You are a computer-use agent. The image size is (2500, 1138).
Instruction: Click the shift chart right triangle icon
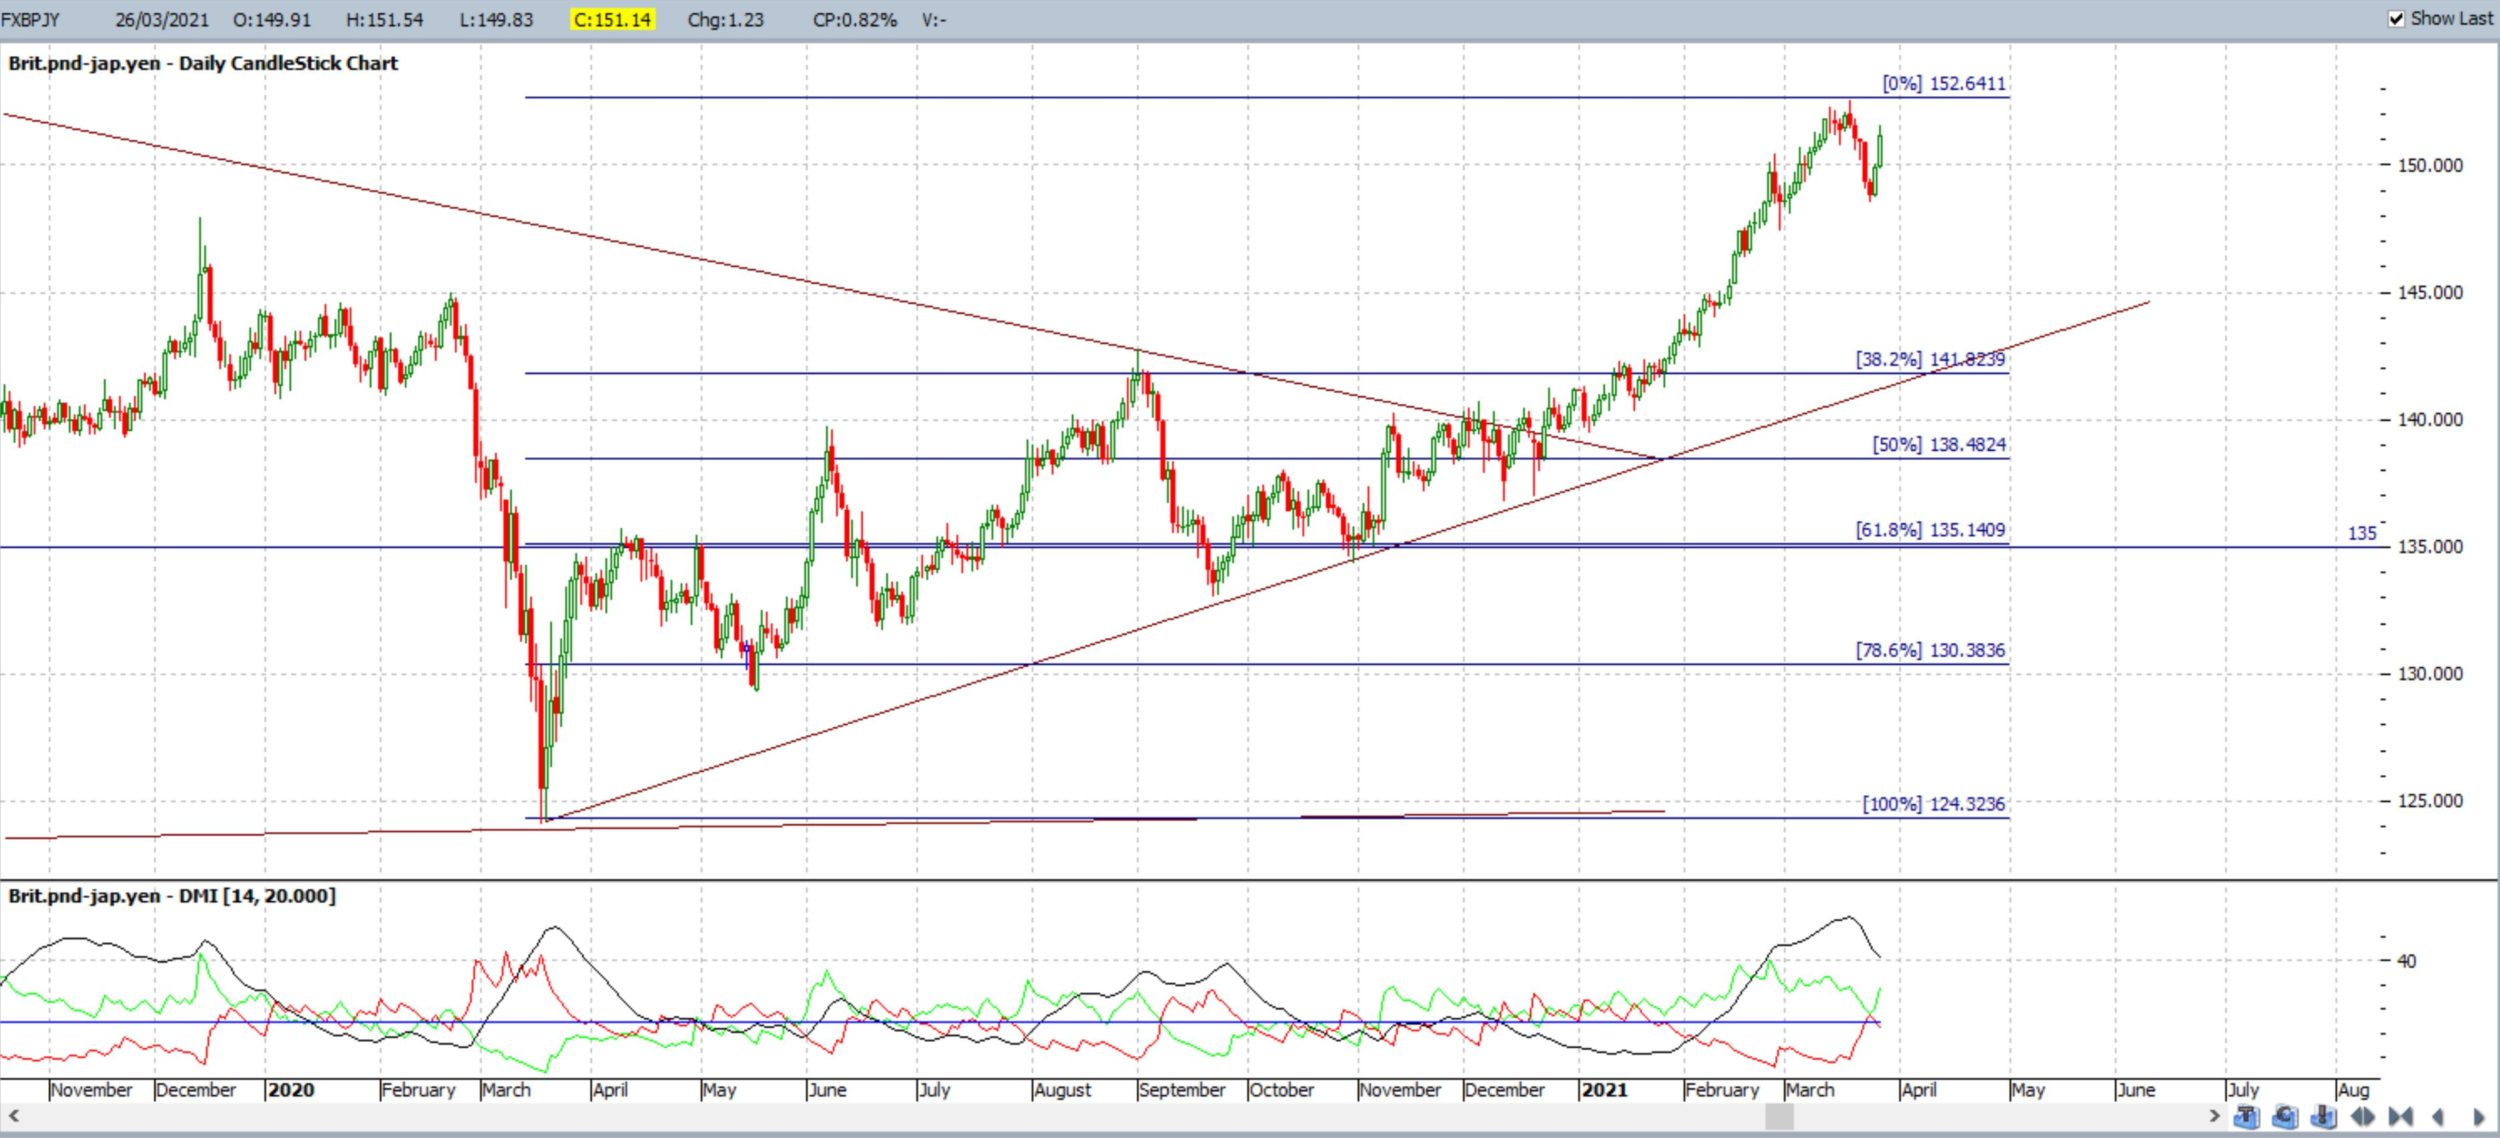coord(2478,1116)
